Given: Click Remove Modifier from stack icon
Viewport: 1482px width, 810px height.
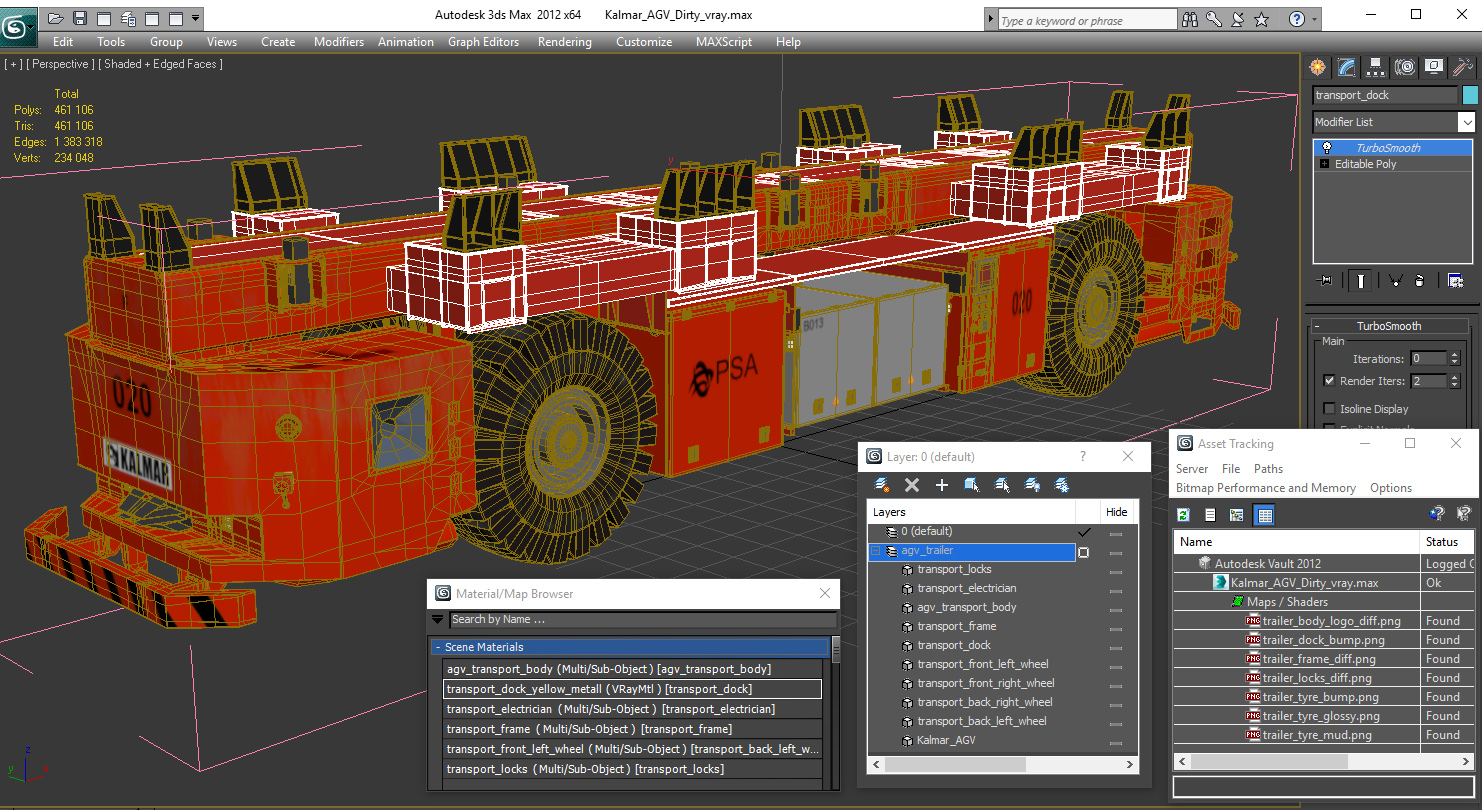Looking at the screenshot, I should click(1419, 281).
